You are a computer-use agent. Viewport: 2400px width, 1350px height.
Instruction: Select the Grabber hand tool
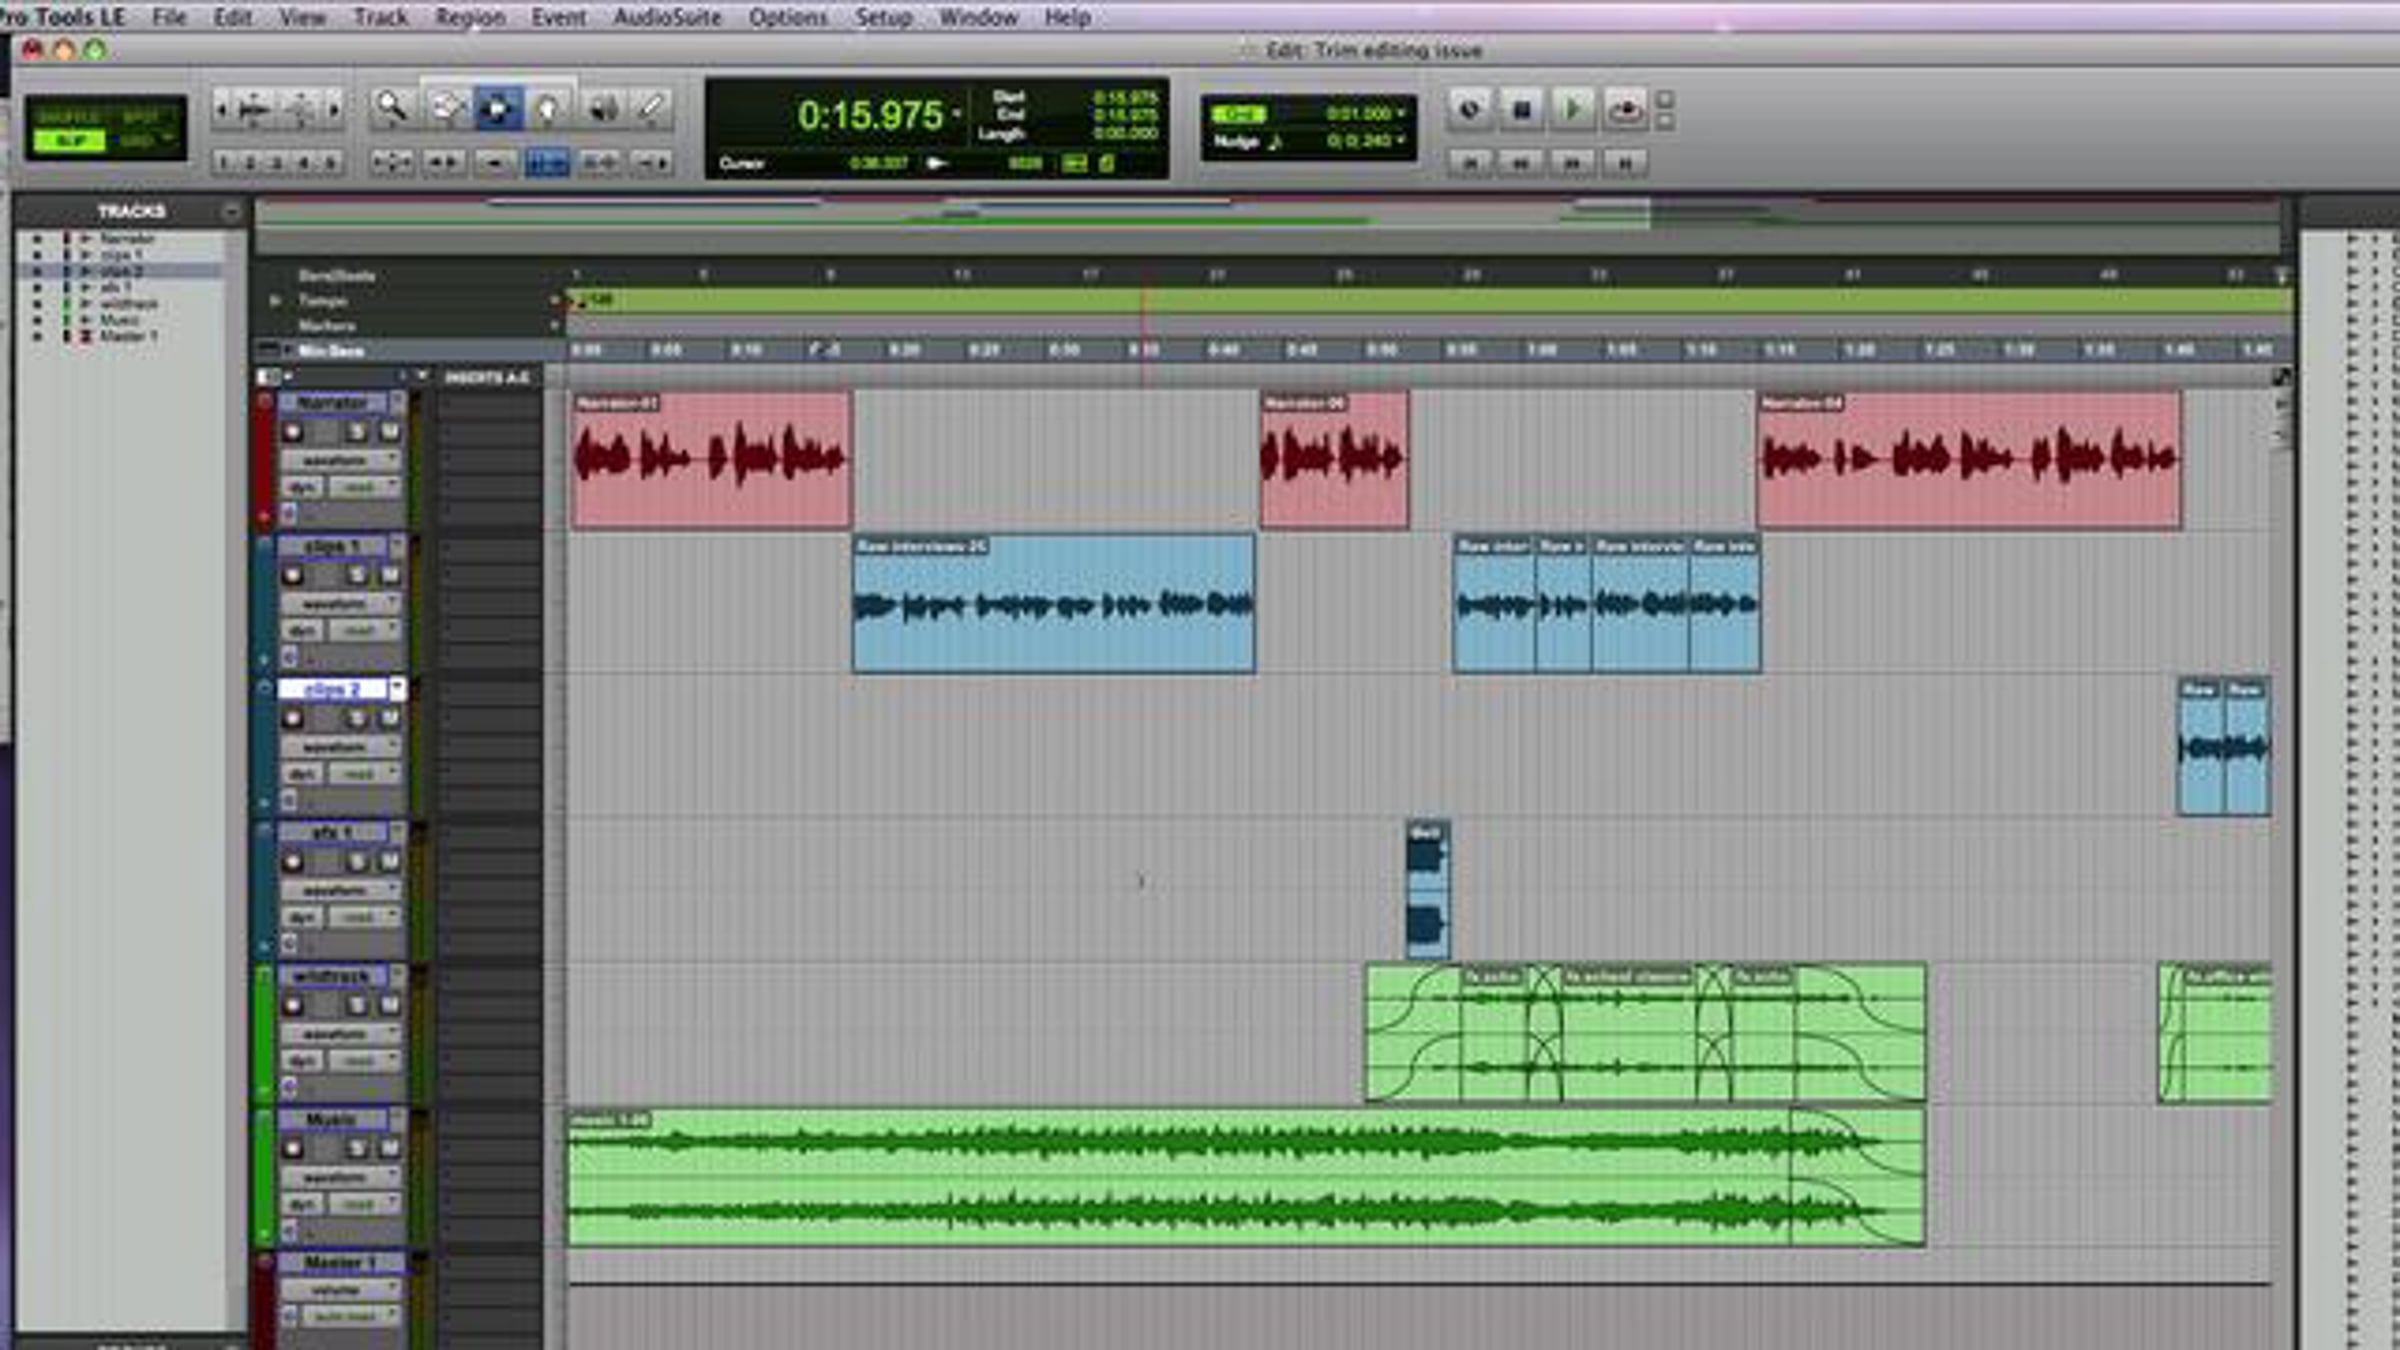(548, 108)
